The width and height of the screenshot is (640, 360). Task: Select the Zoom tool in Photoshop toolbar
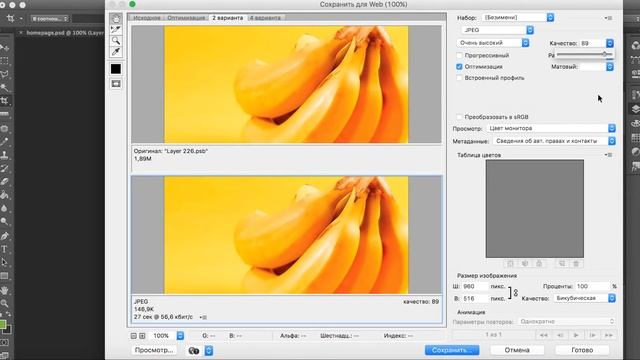tap(4, 303)
